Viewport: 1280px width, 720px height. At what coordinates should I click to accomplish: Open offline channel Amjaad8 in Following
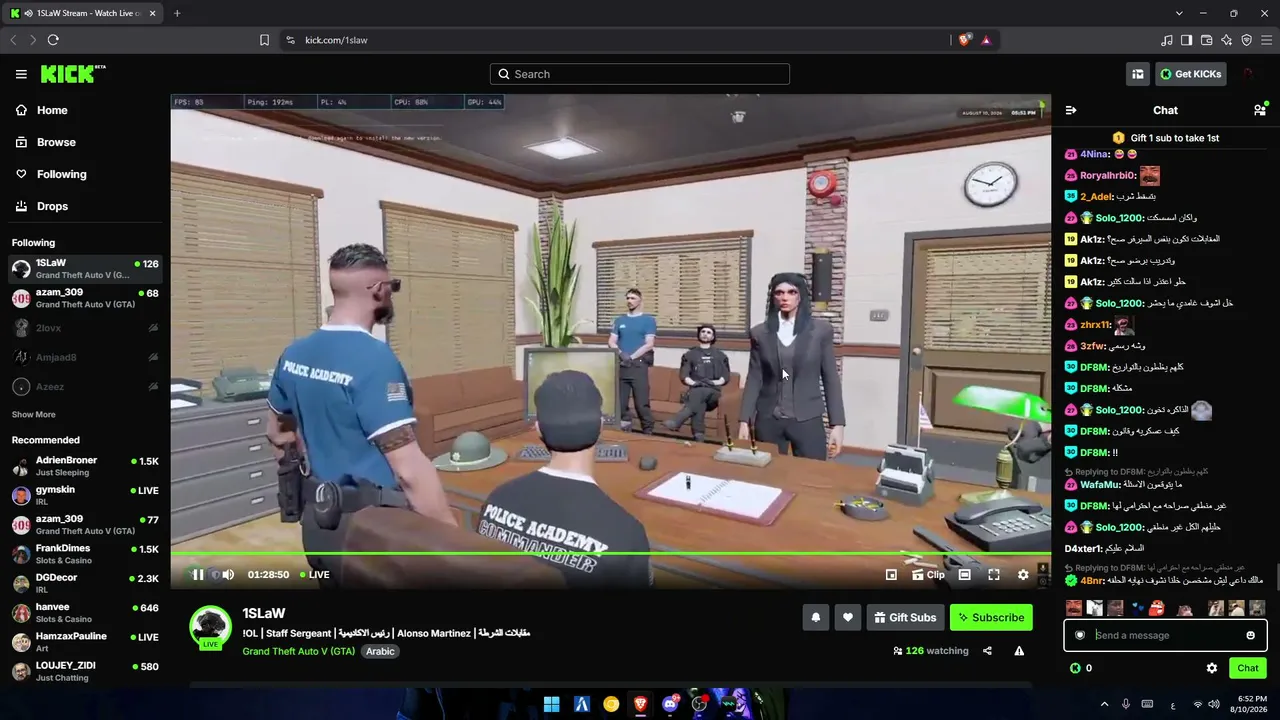click(85, 357)
